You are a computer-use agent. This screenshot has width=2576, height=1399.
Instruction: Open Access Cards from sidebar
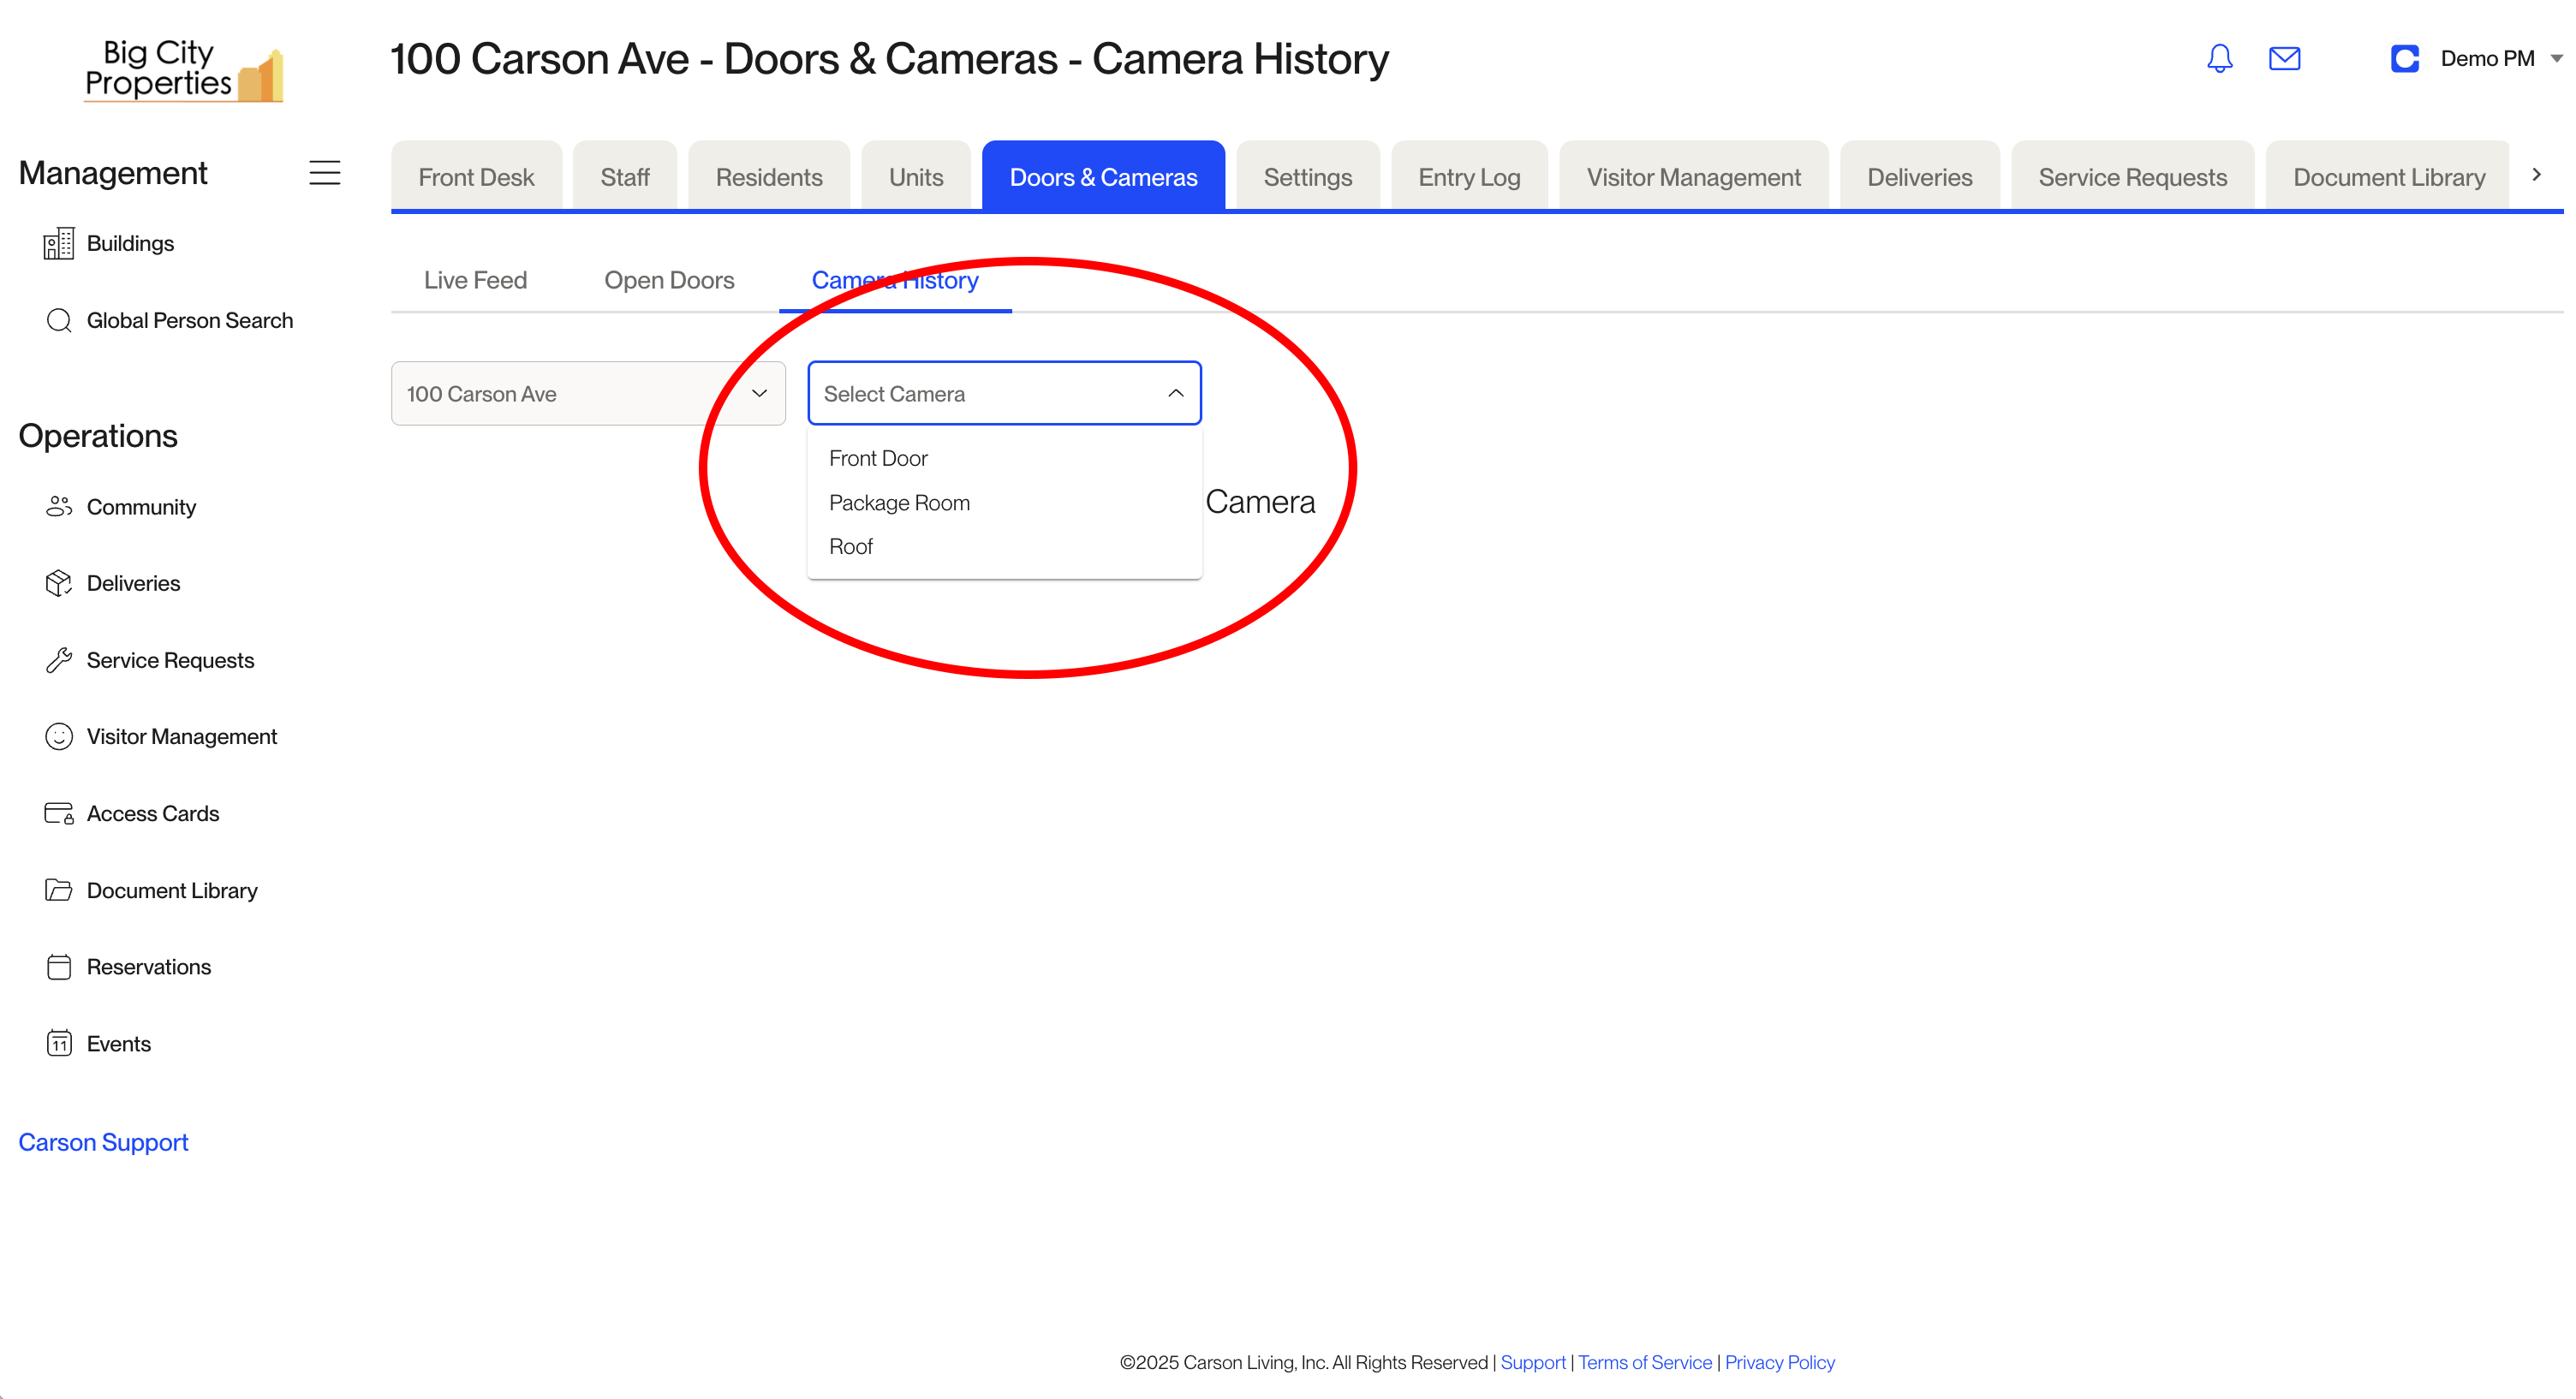152,813
